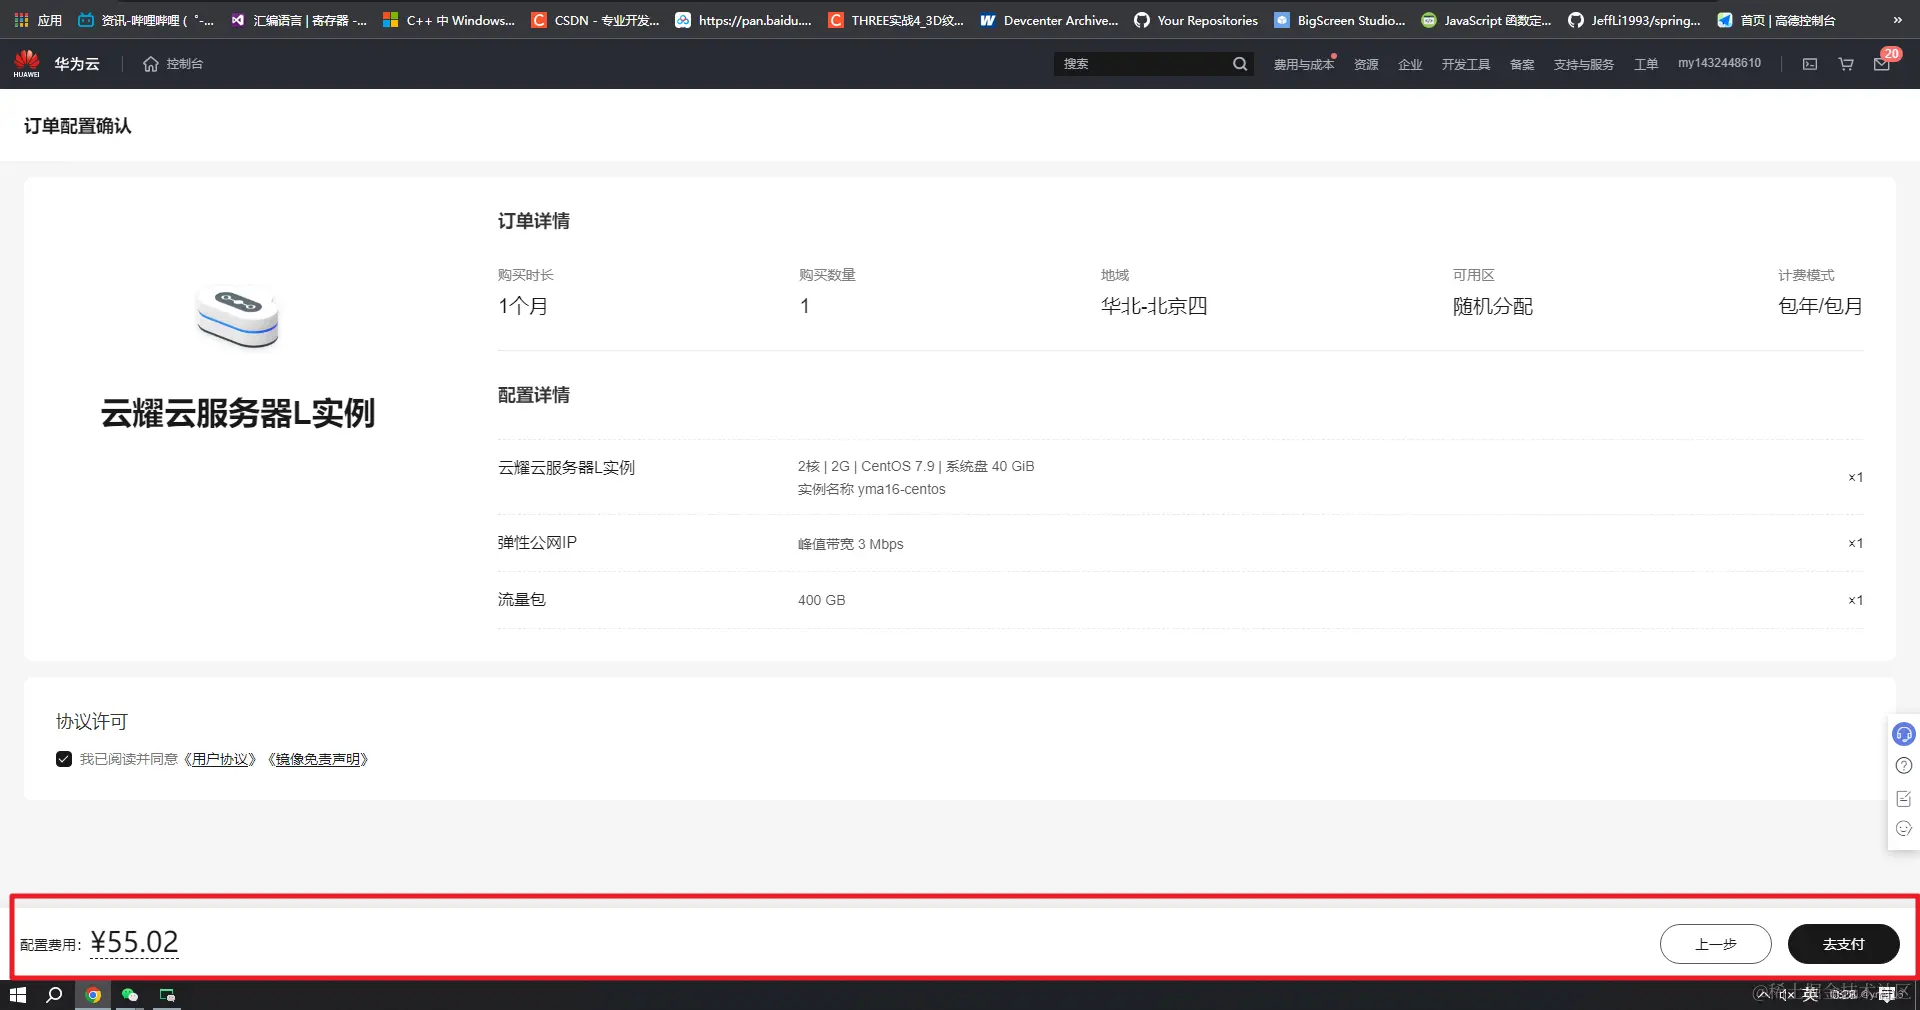Open the 首页 高德控制台 bookmark

tap(1777, 20)
